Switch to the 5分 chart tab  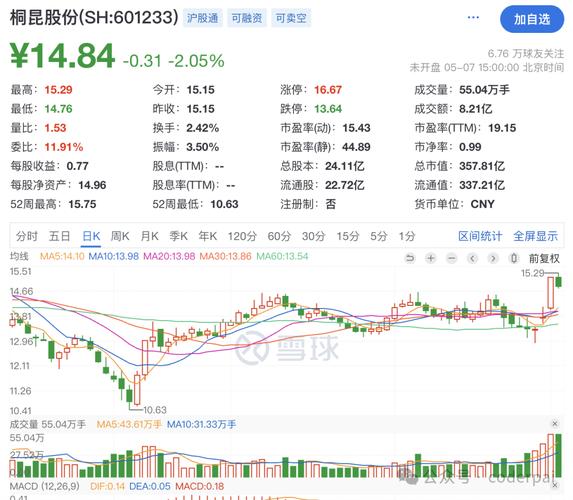pyautogui.click(x=379, y=236)
